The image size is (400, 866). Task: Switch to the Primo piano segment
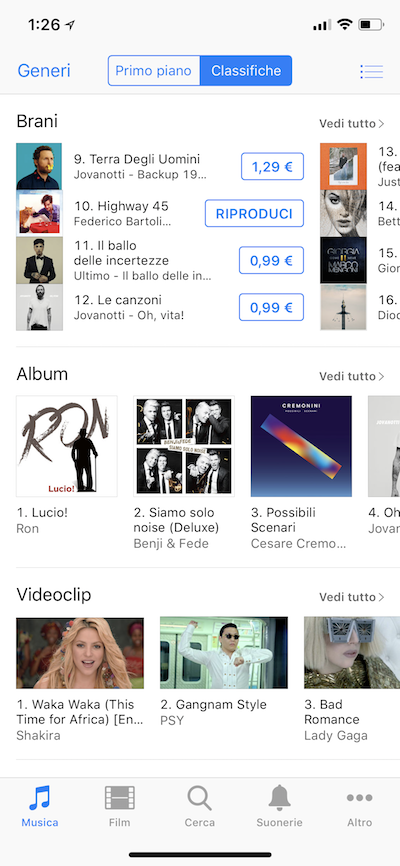[154, 71]
